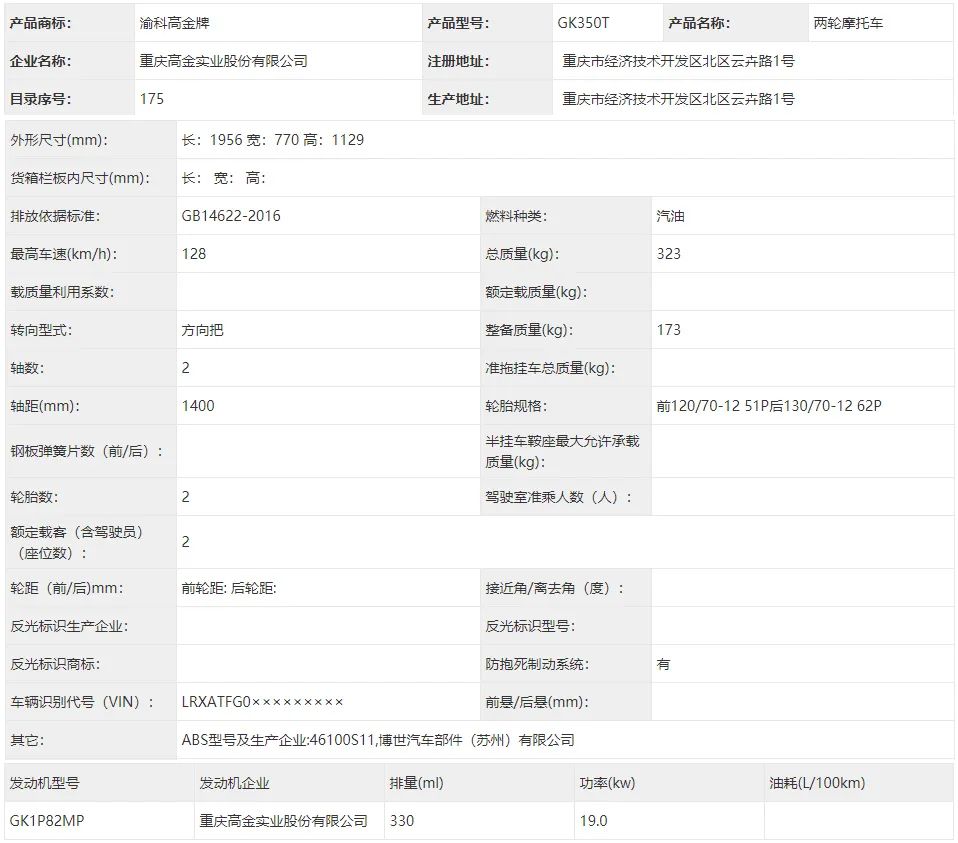958x843 pixels.
Task: Select the dimensions value 长:1956 宽:770 高:1129
Action: (272, 140)
